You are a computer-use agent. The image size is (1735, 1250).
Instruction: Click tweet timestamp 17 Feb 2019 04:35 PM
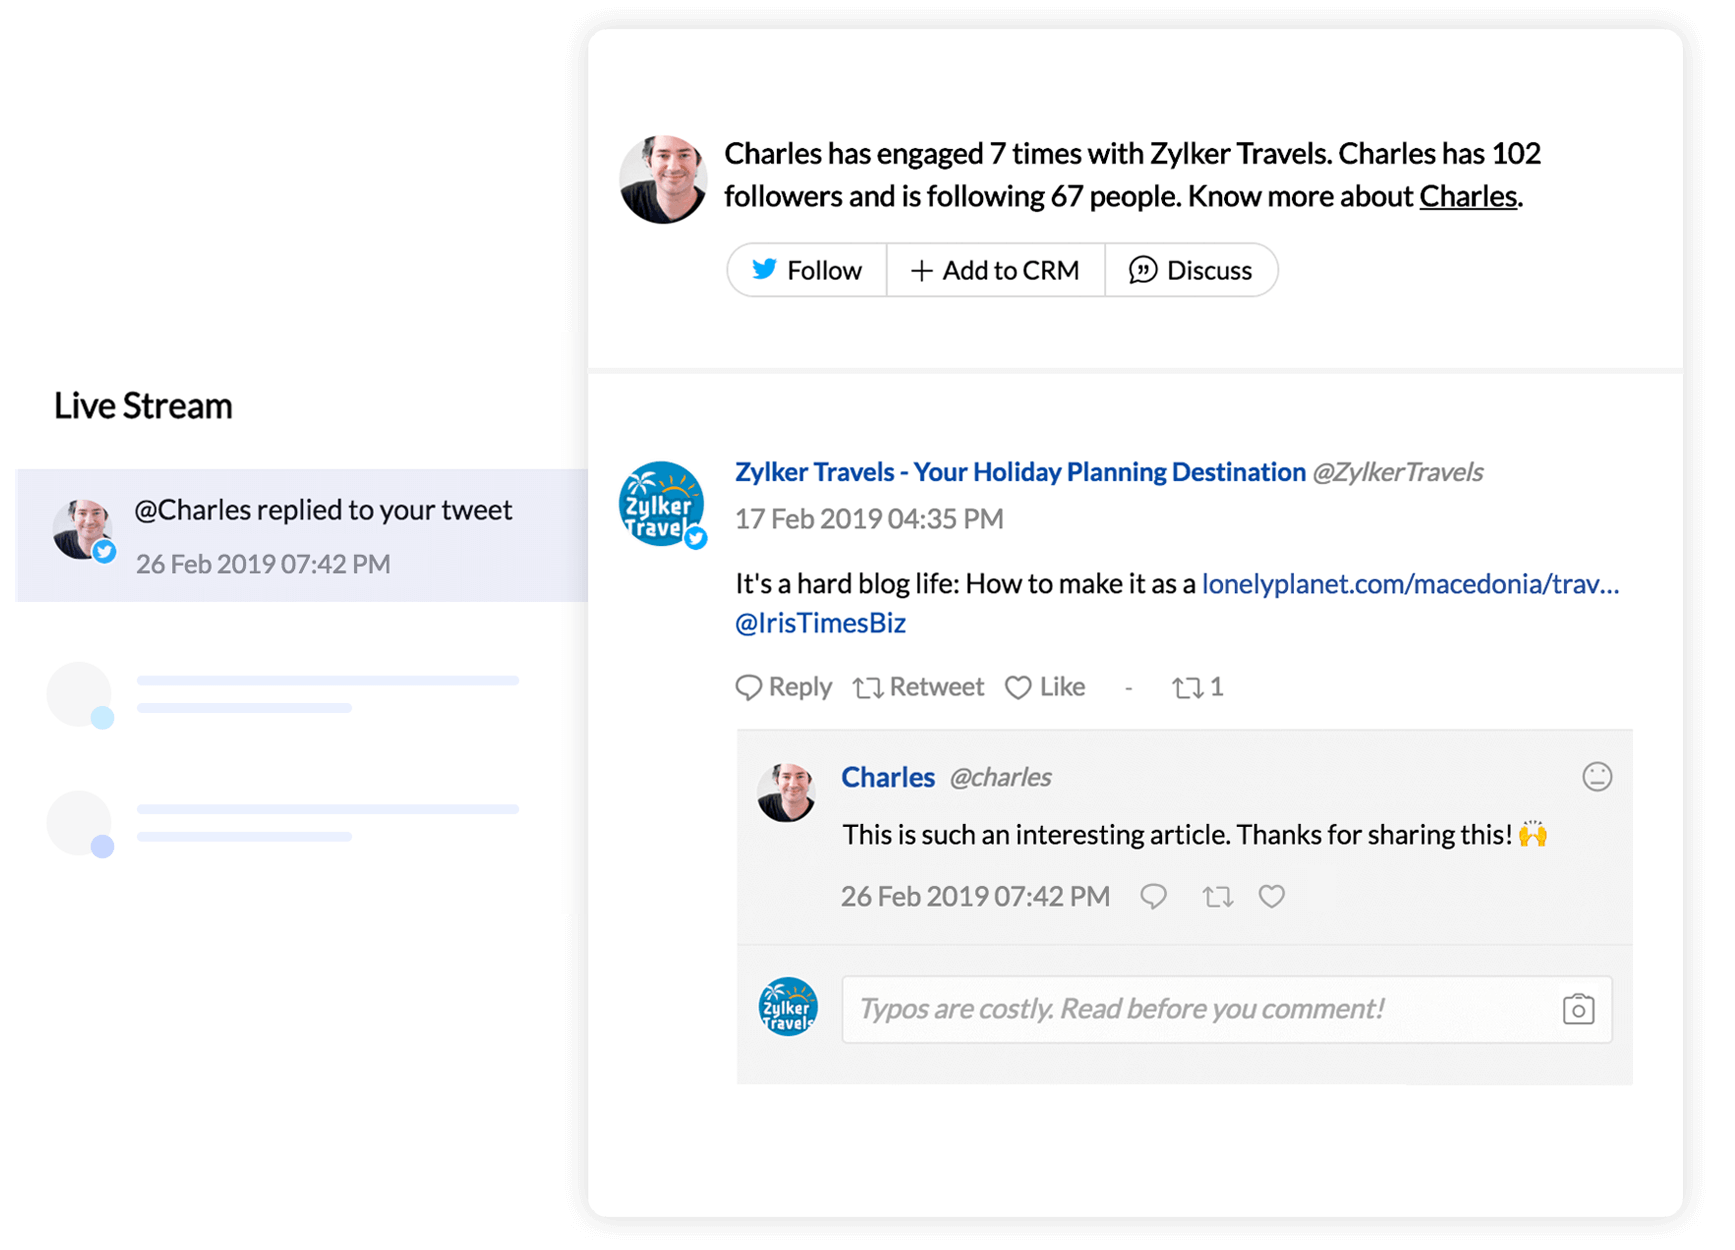pyautogui.click(x=869, y=519)
